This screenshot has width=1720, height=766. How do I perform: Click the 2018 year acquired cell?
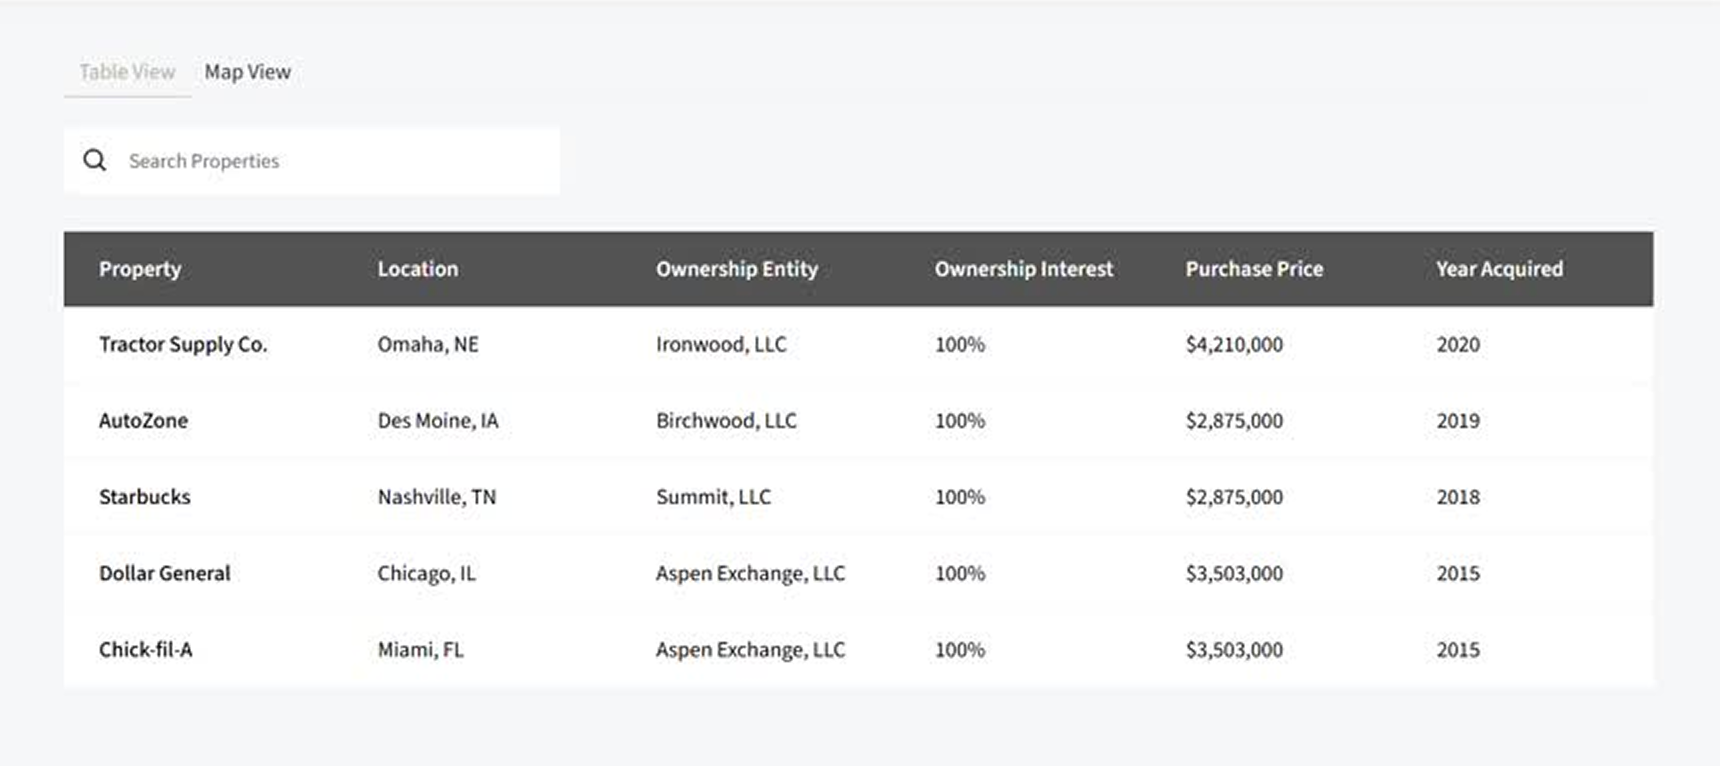[1458, 497]
